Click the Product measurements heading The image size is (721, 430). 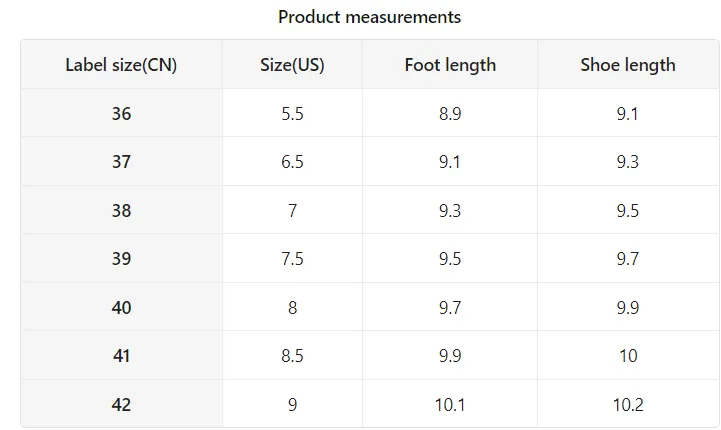coord(369,17)
